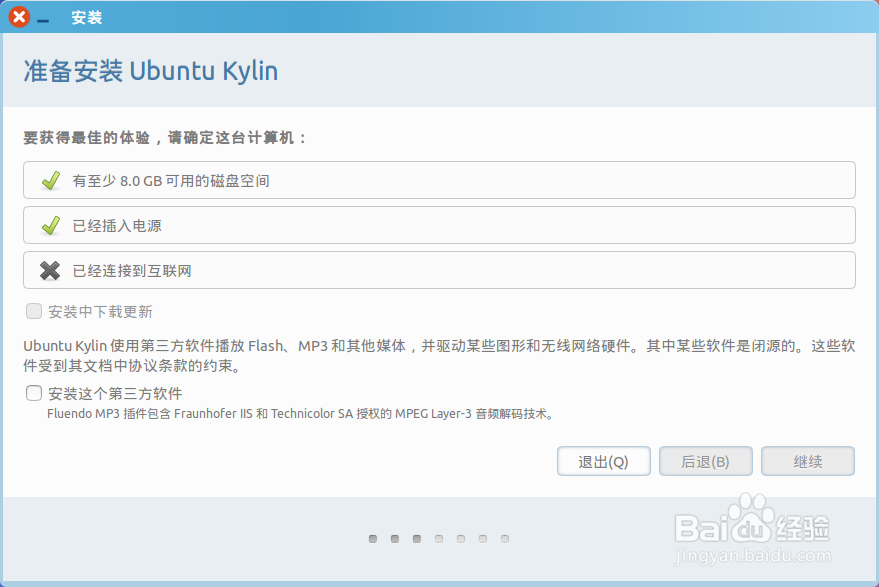Close the installer window with the red button
The width and height of the screenshot is (879, 587).
pyautogui.click(x=17, y=17)
